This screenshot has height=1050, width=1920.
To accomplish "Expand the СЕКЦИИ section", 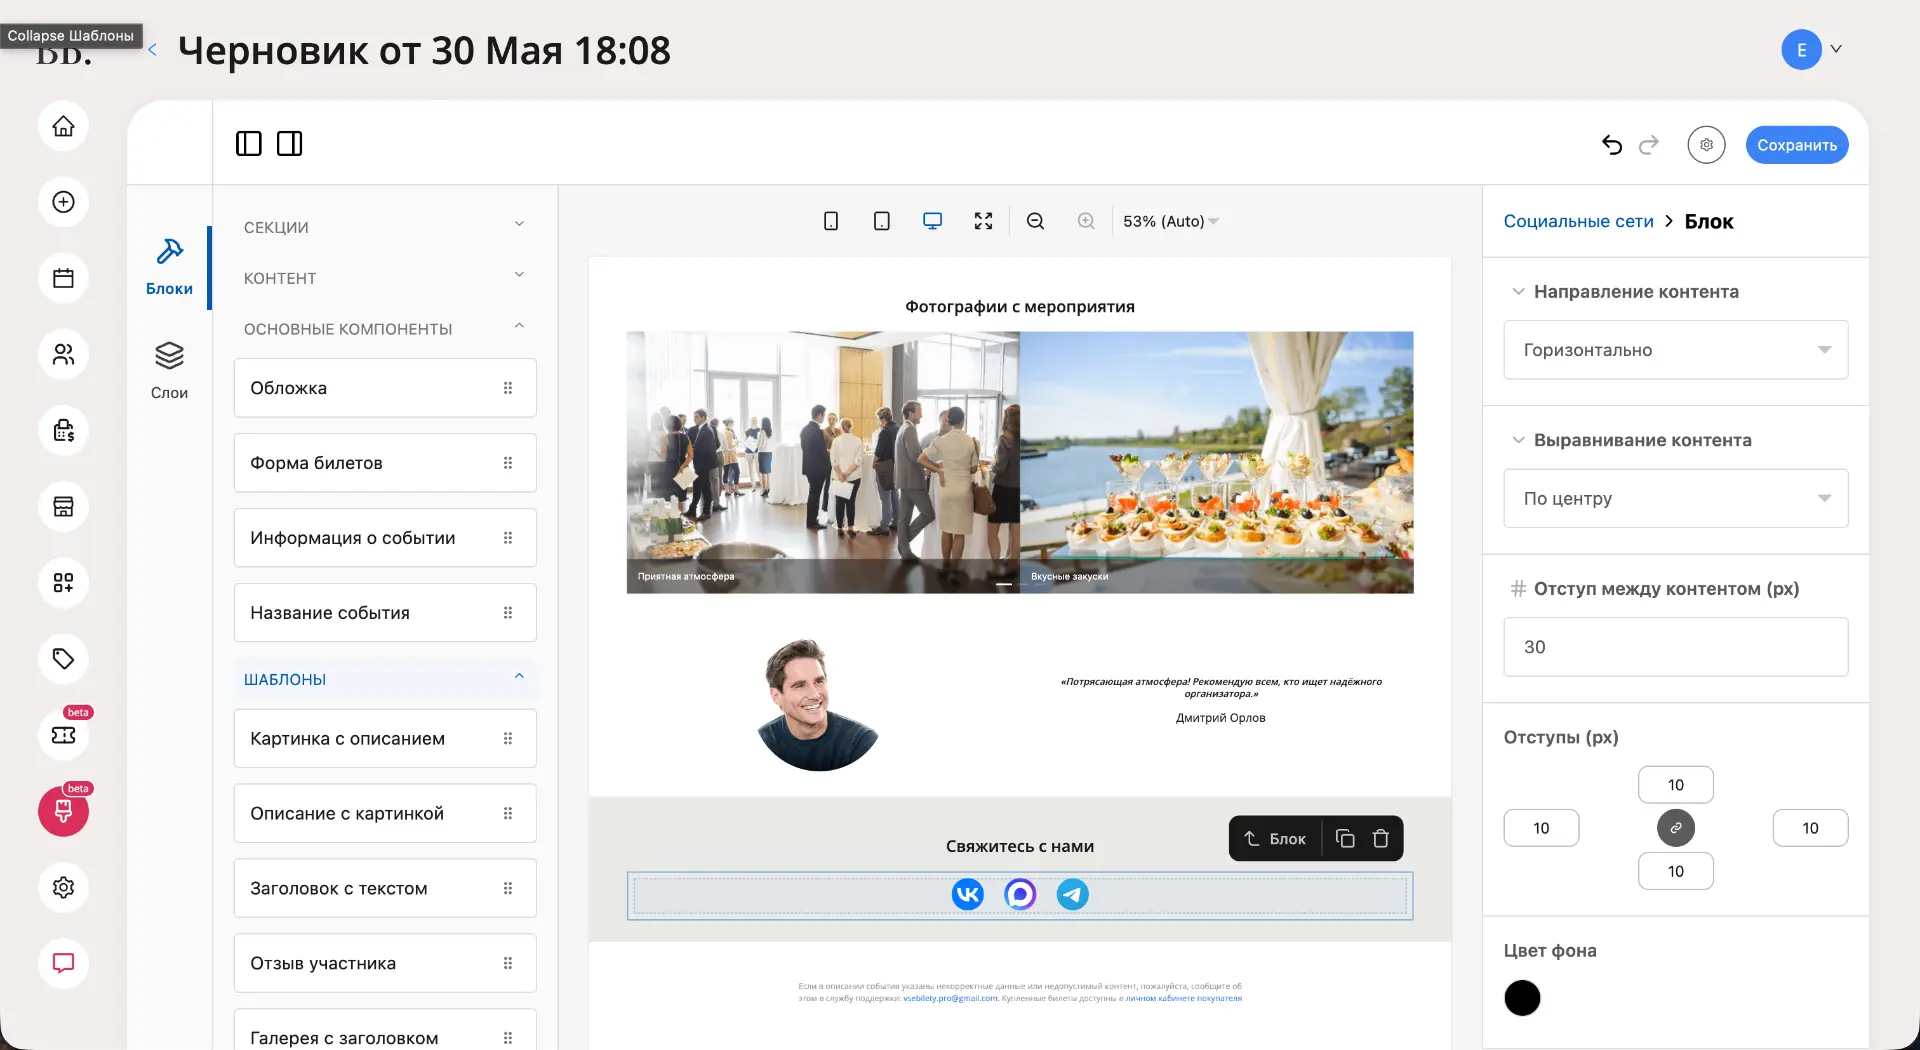I will point(385,227).
